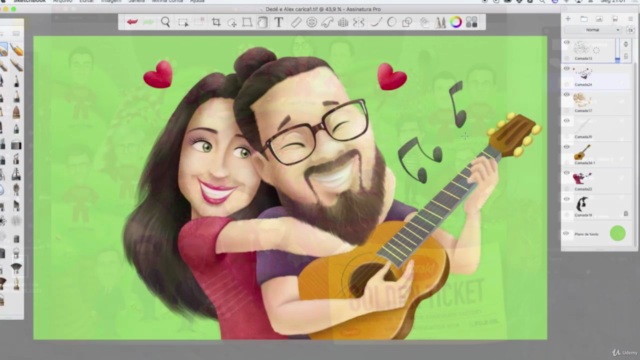Adjust the Camada13 blue opacity slider
Viewport: 640px width, 360px height.
(x=617, y=51)
